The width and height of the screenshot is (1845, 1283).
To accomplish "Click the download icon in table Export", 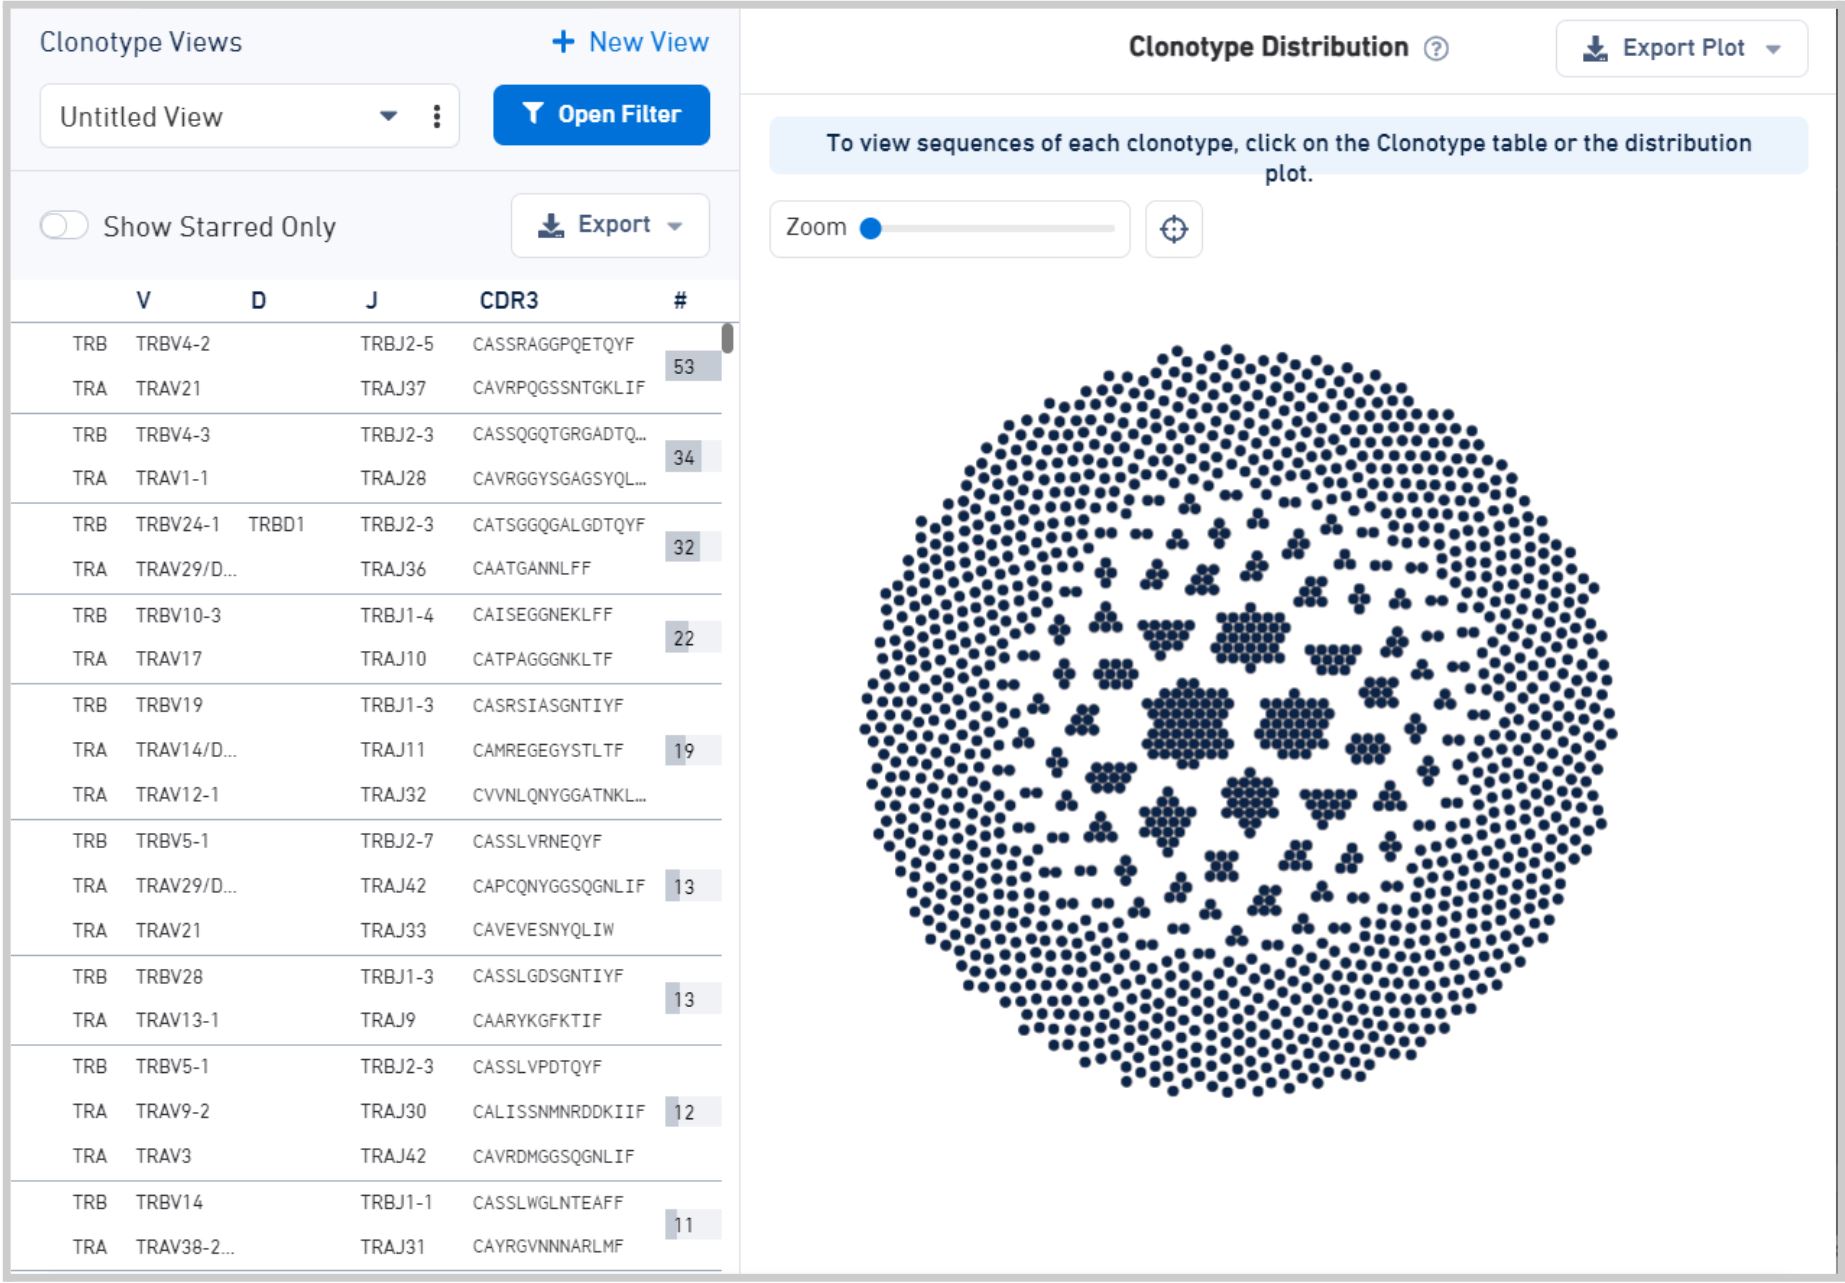I will pos(550,225).
